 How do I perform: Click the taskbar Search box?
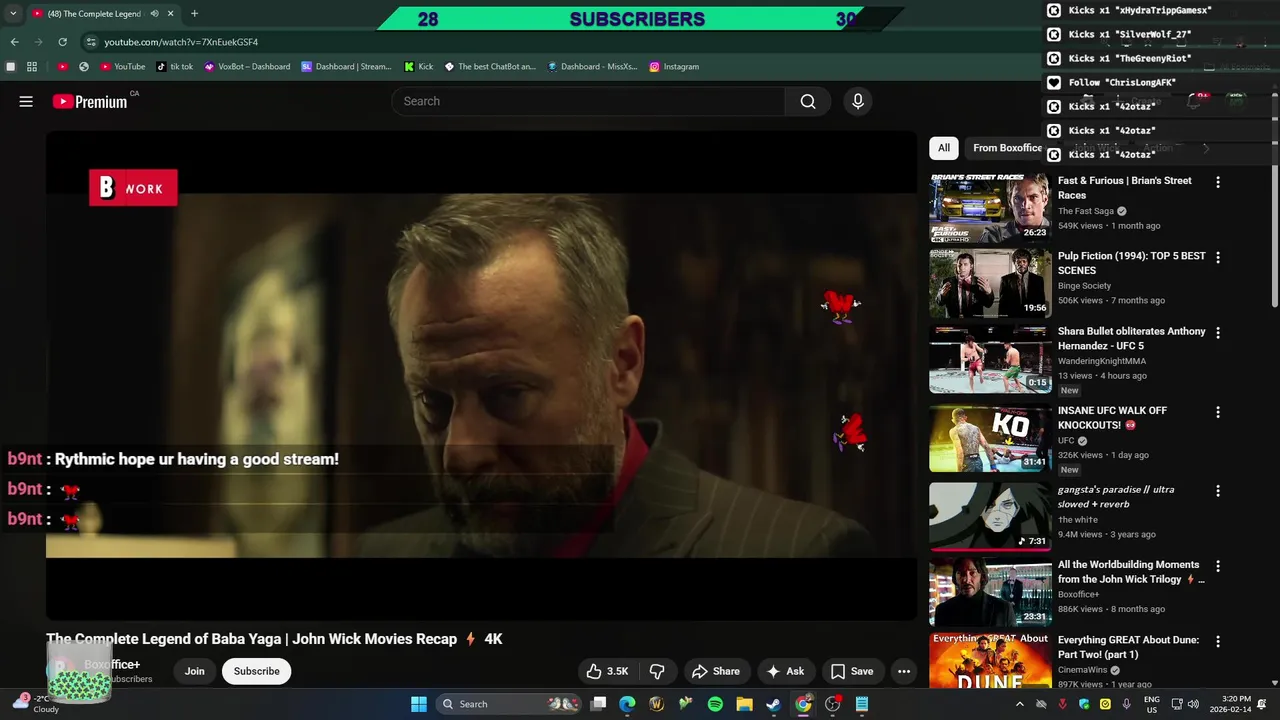510,704
